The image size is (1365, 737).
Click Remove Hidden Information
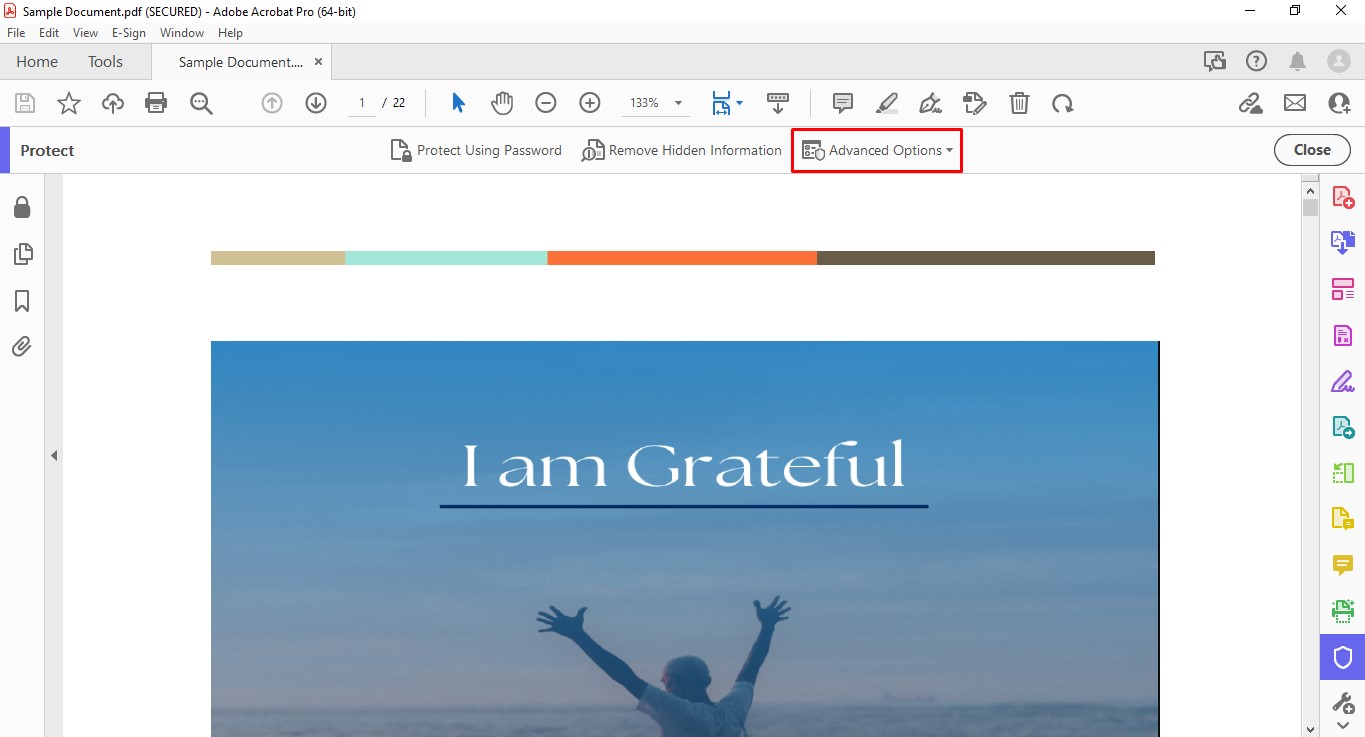(x=681, y=150)
